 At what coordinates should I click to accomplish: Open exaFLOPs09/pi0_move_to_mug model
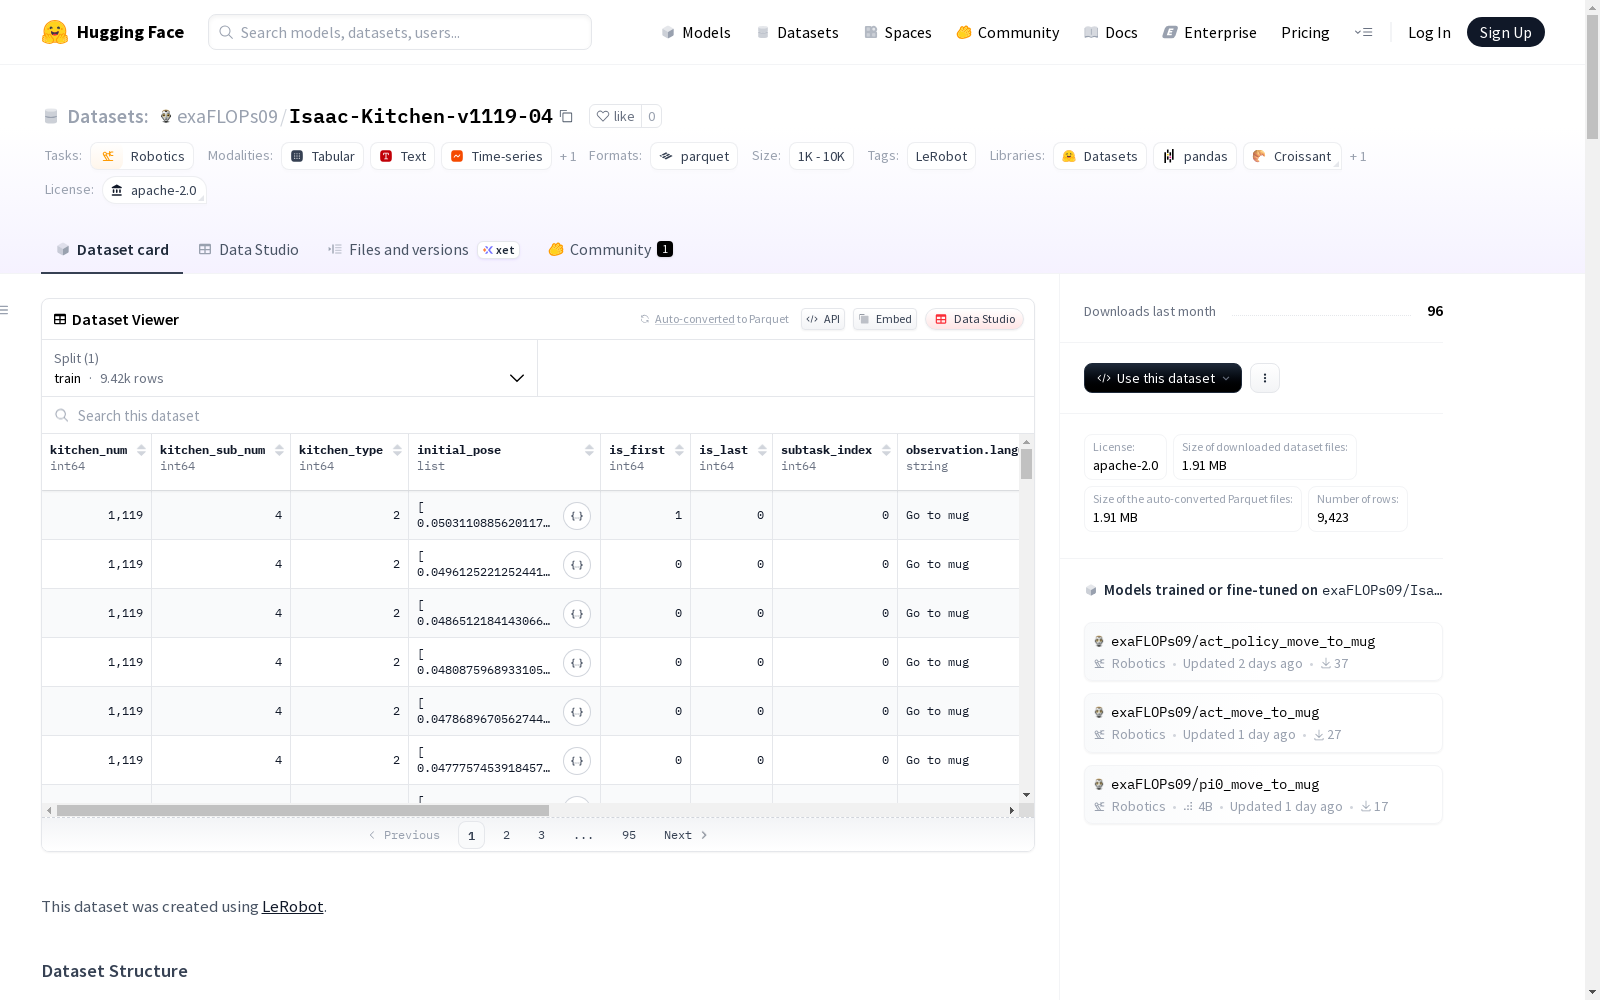pyautogui.click(x=1263, y=795)
